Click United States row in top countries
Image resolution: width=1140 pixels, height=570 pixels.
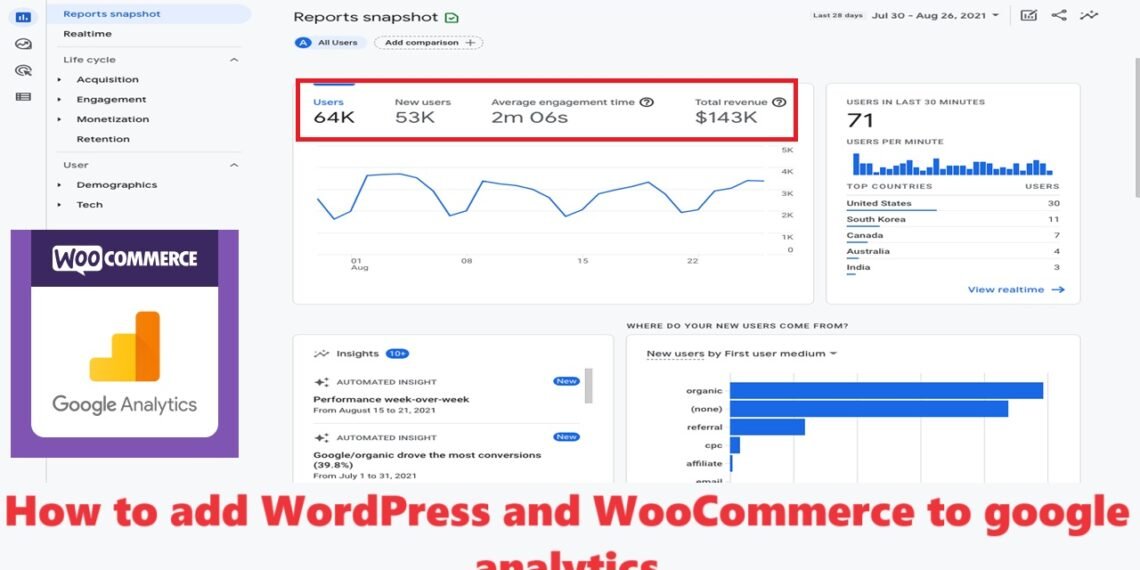click(952, 204)
